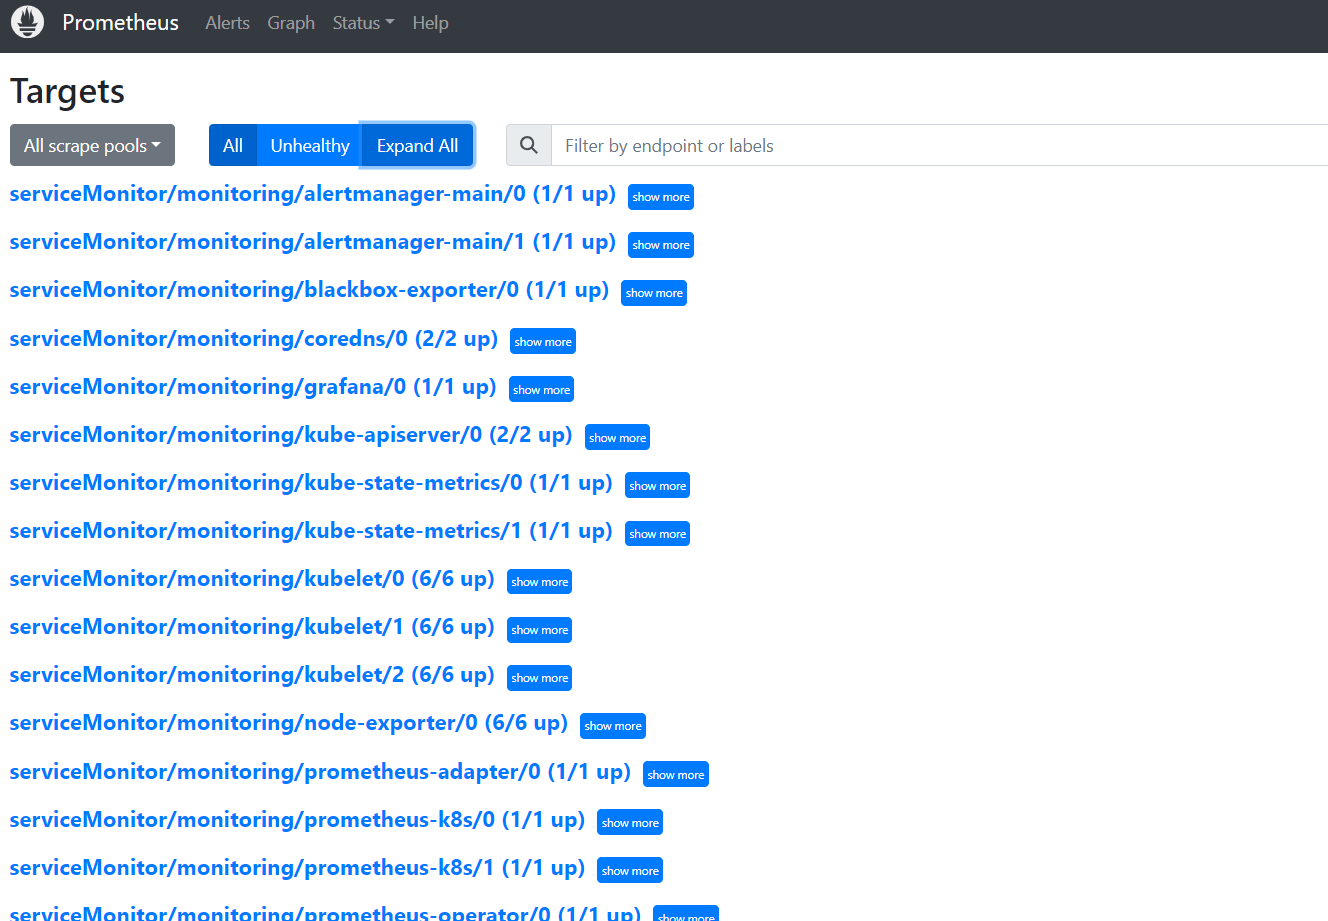This screenshot has width=1328, height=921.
Task: Show more for prometheus-k8s/1
Action: tap(630, 870)
